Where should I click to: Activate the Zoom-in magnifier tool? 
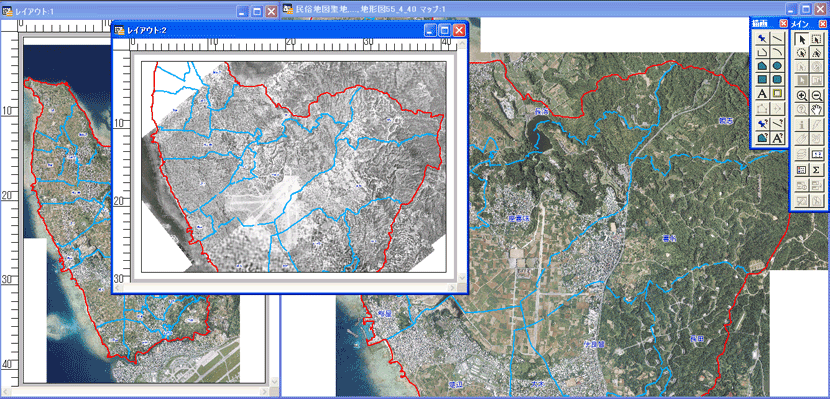tap(801, 96)
